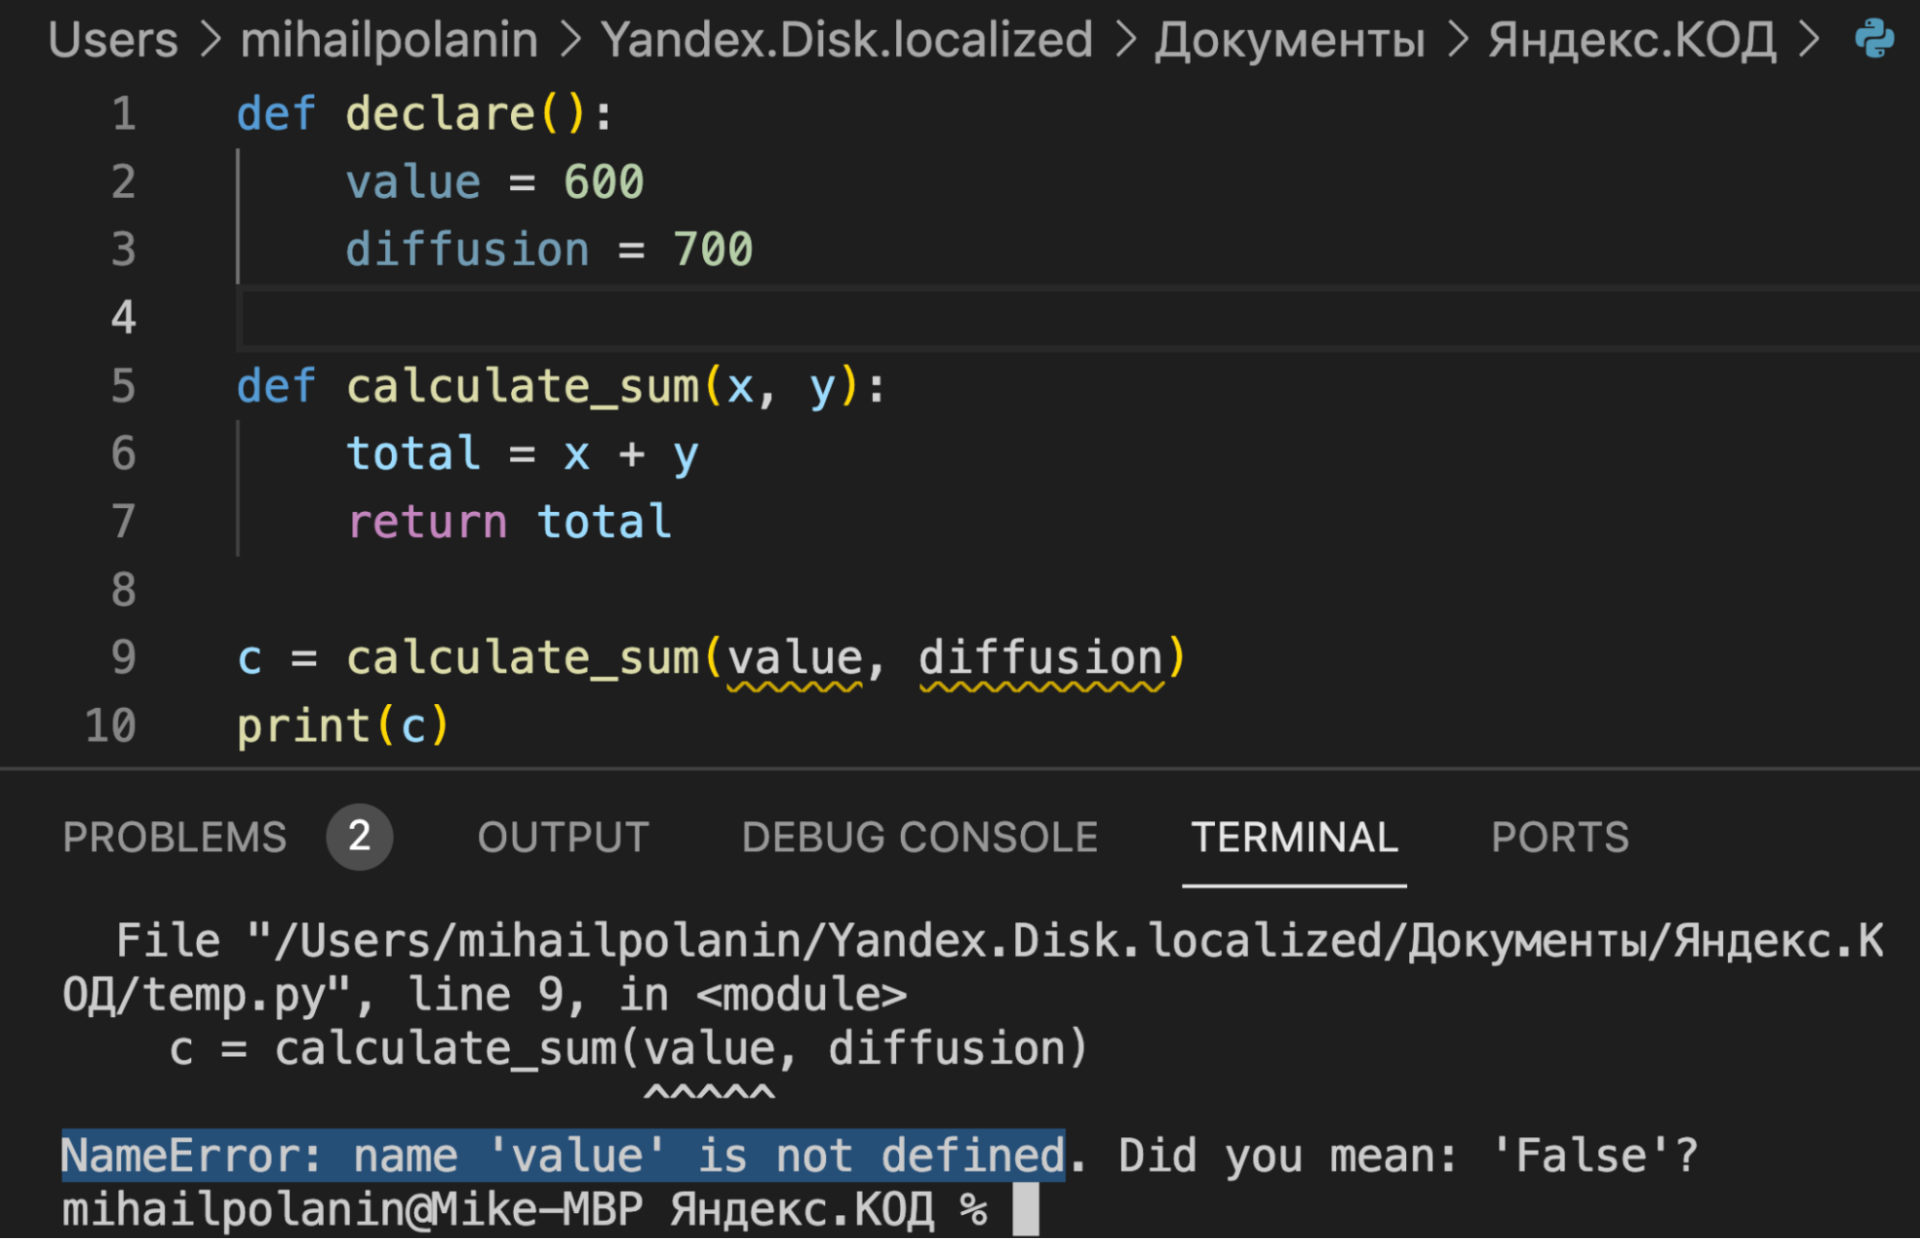Viewport: 1920px width, 1239px height.
Task: Click the Python icon in the breadcrumb bar
Action: tap(1877, 40)
